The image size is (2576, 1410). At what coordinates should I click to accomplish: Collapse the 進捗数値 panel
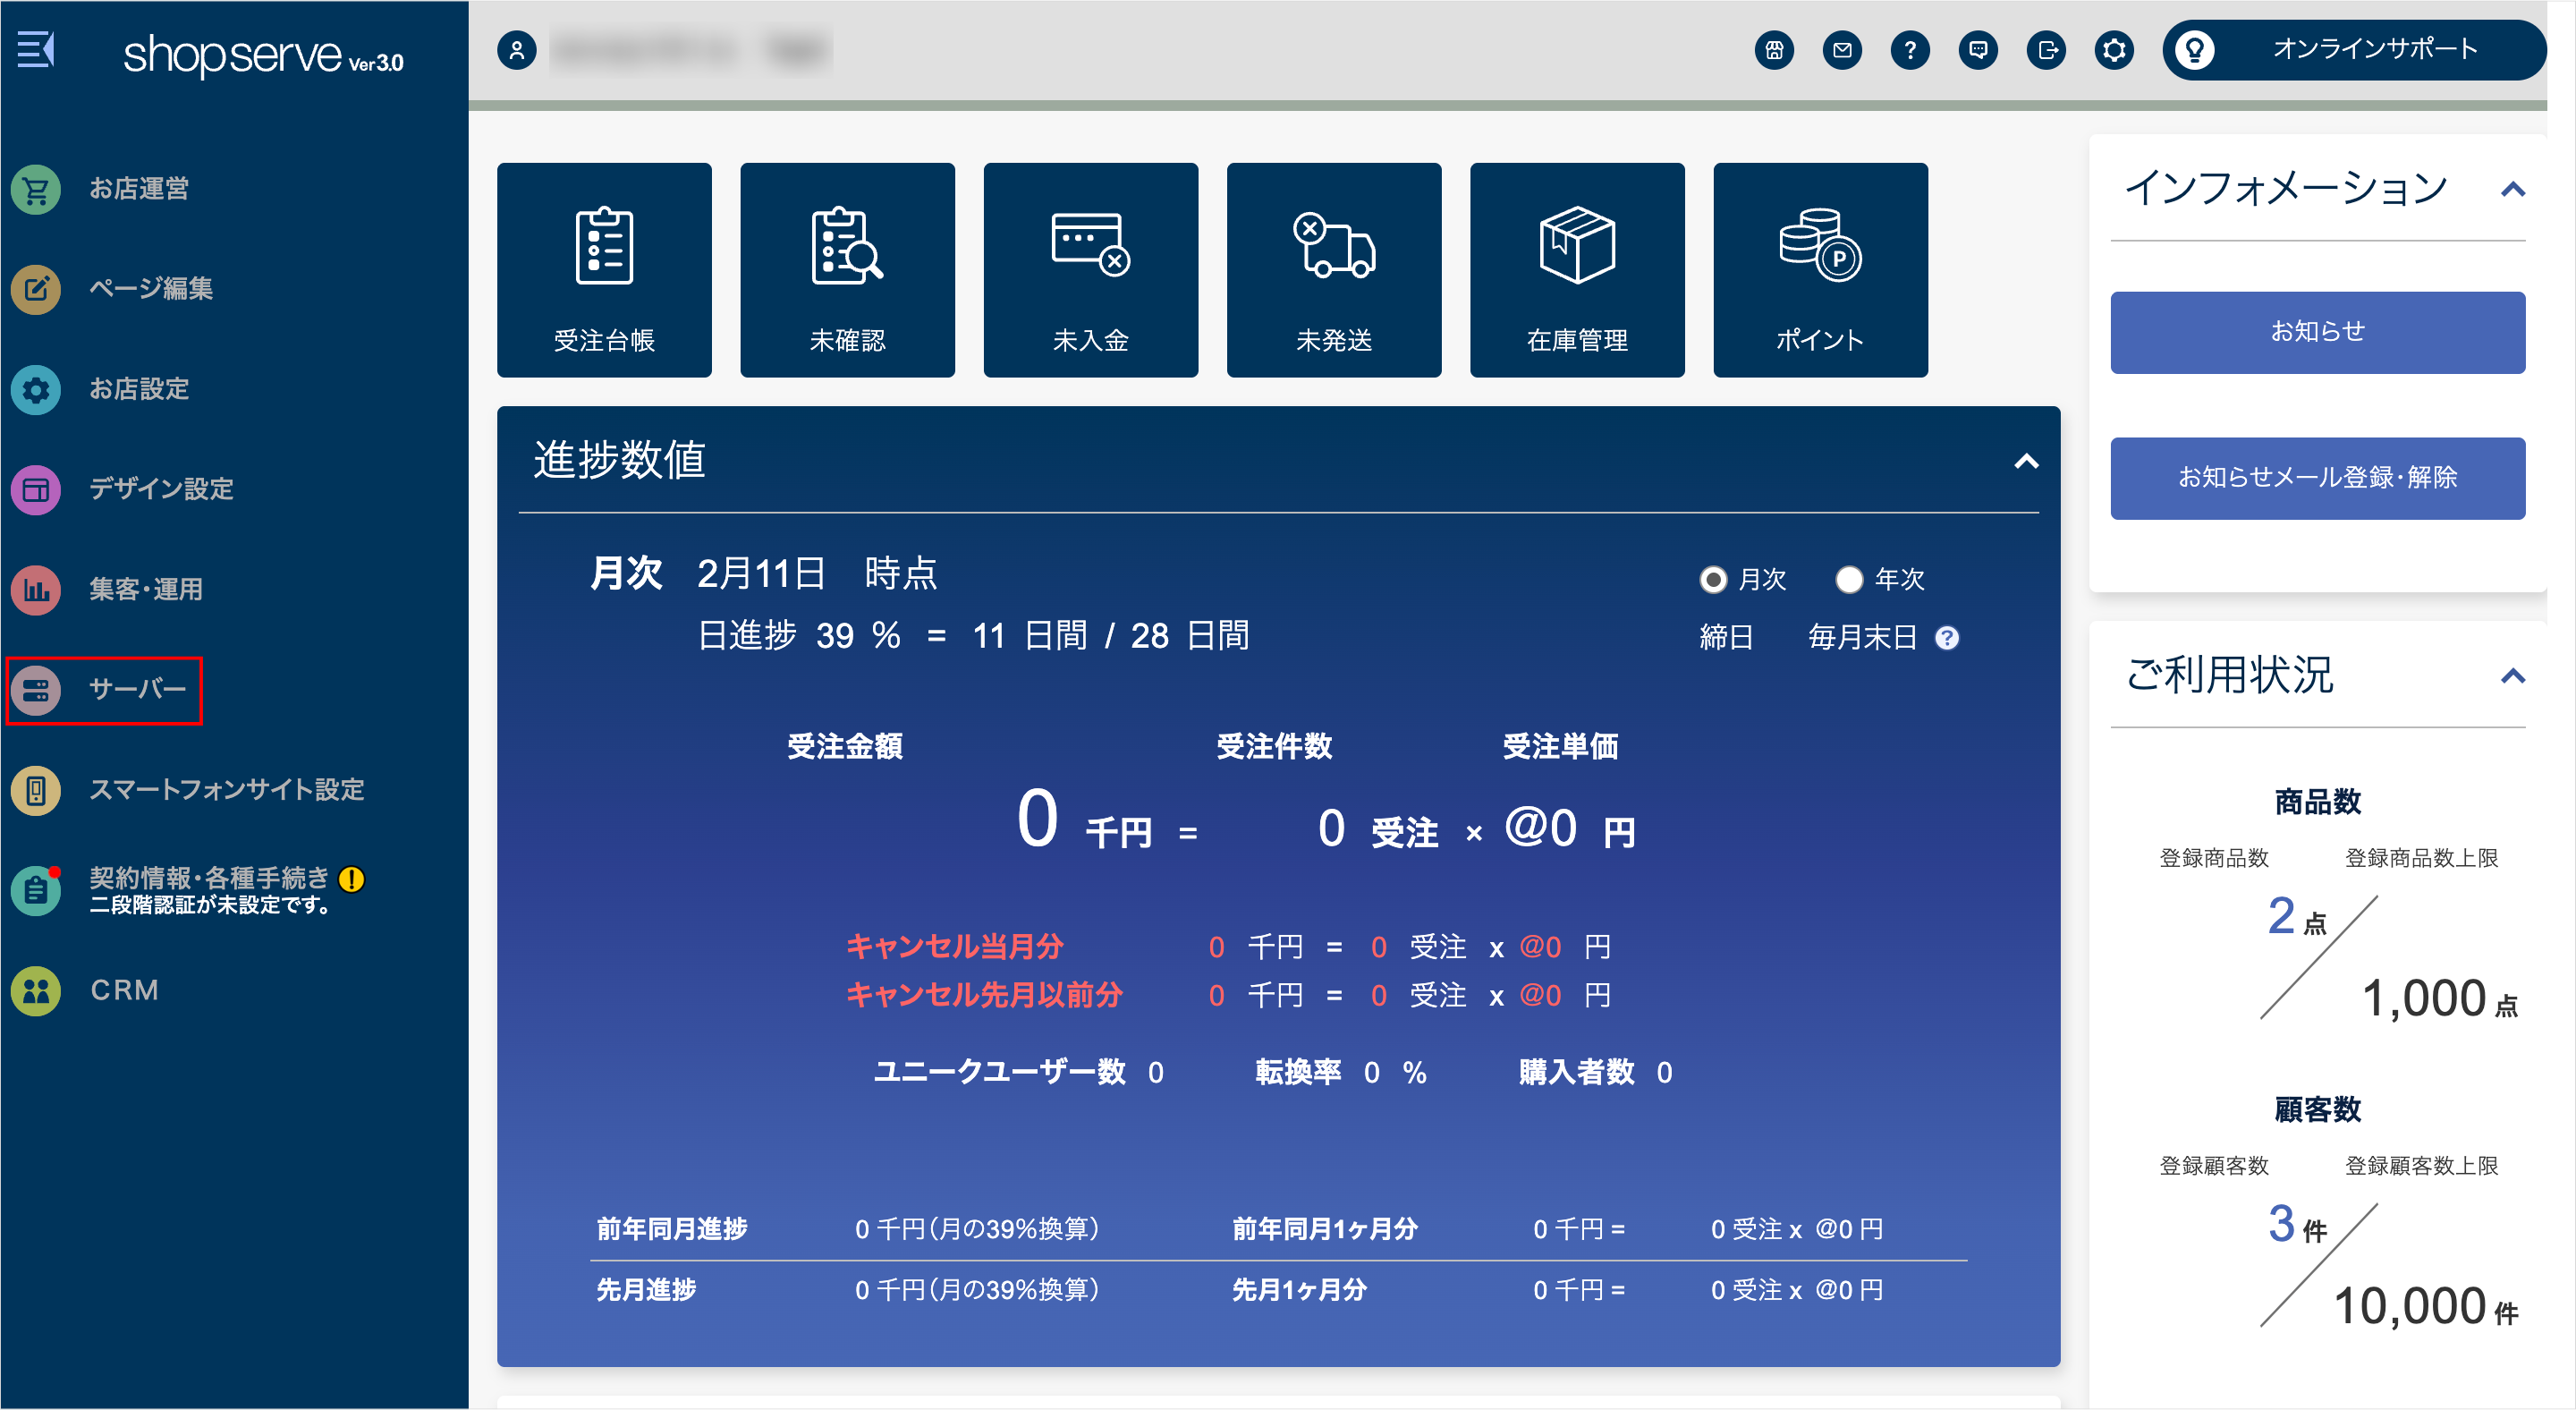pos(2025,462)
